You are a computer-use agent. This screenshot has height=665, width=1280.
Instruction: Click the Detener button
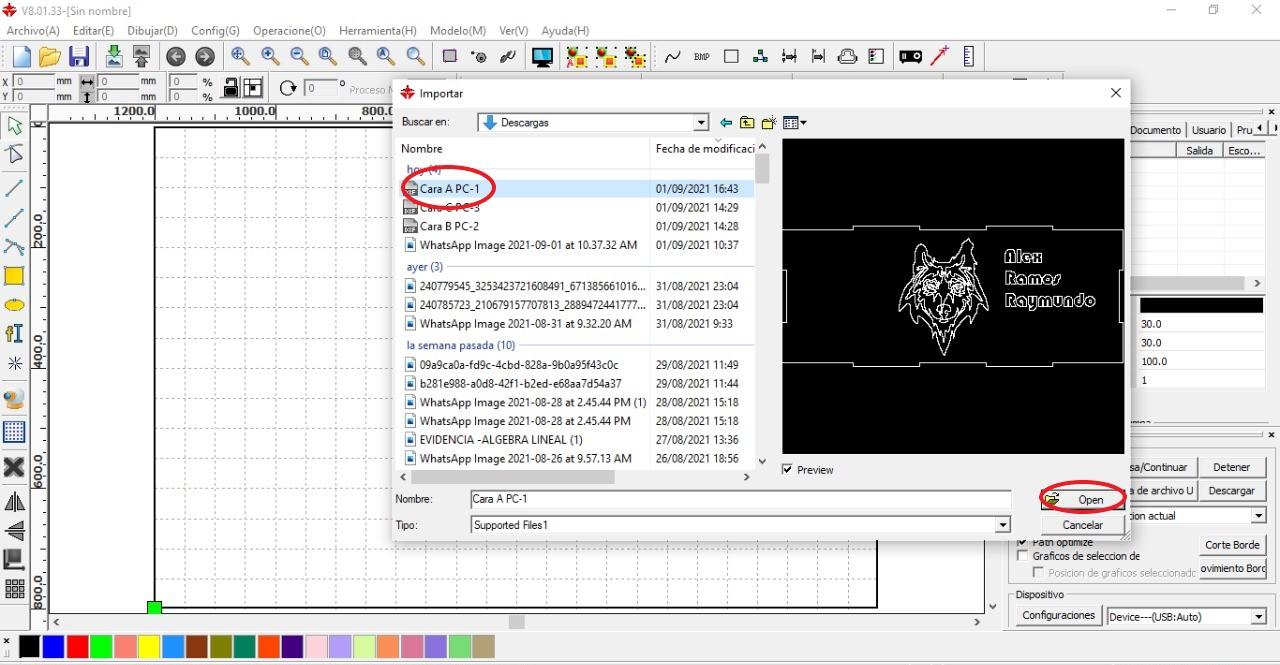(1231, 467)
